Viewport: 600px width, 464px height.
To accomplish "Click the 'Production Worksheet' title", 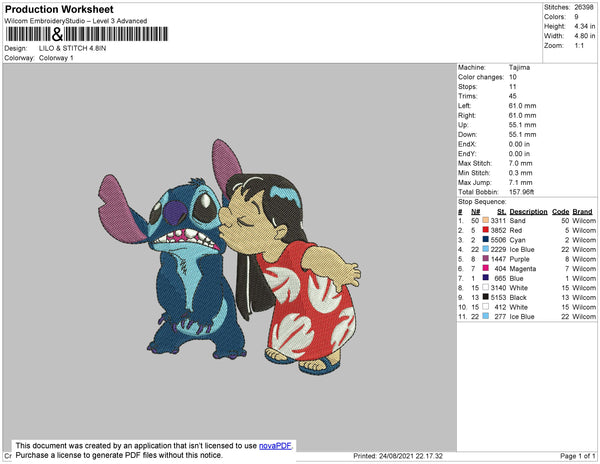I will pos(59,10).
